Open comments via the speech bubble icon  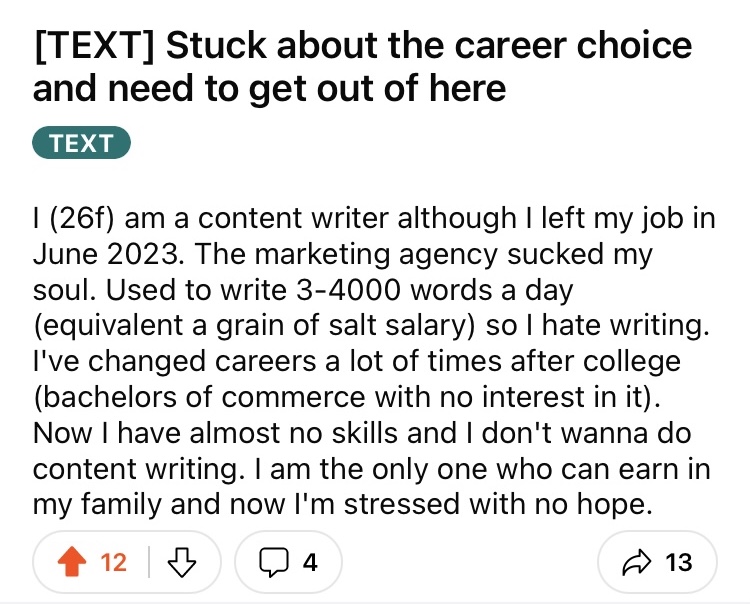click(x=274, y=562)
